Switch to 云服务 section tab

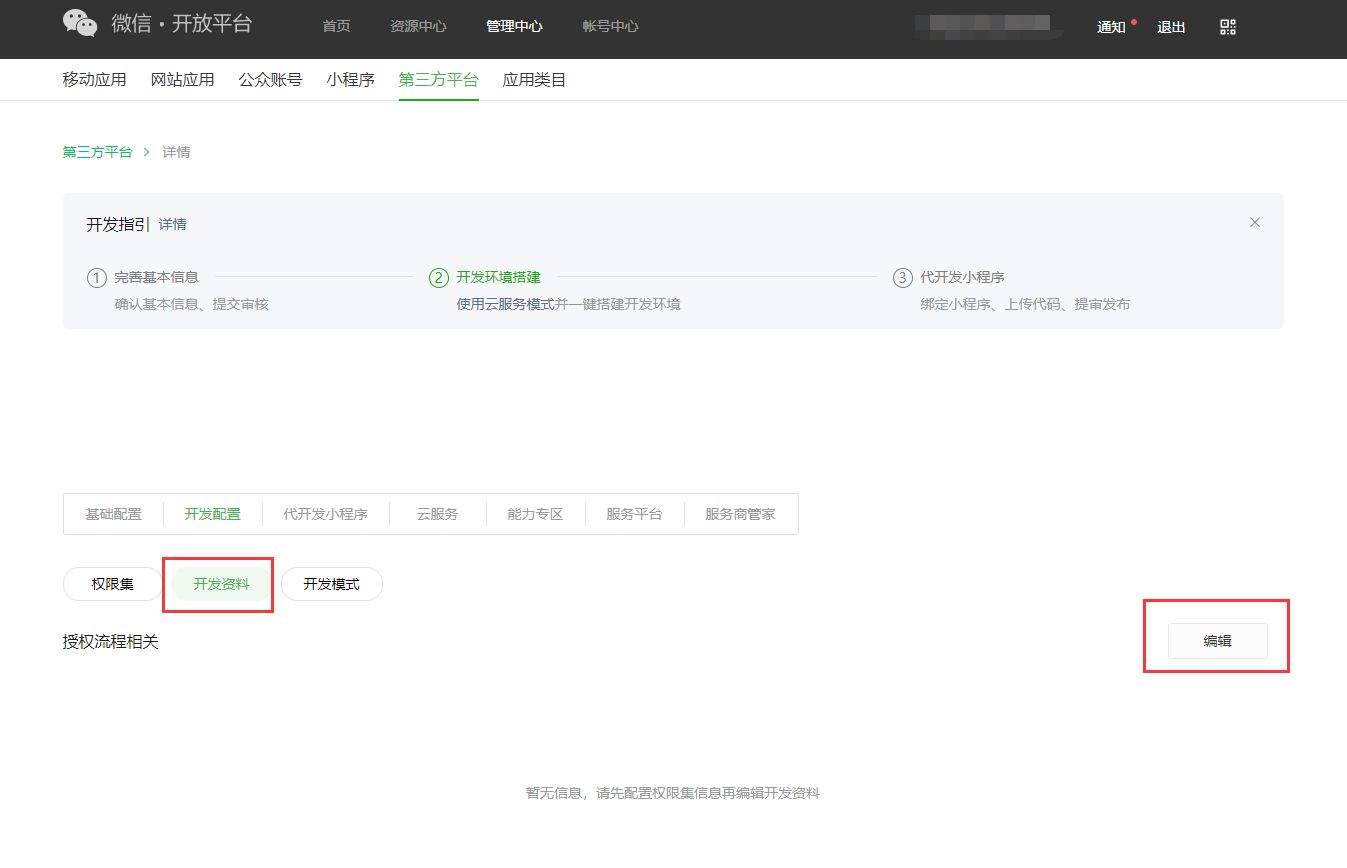[x=437, y=514]
